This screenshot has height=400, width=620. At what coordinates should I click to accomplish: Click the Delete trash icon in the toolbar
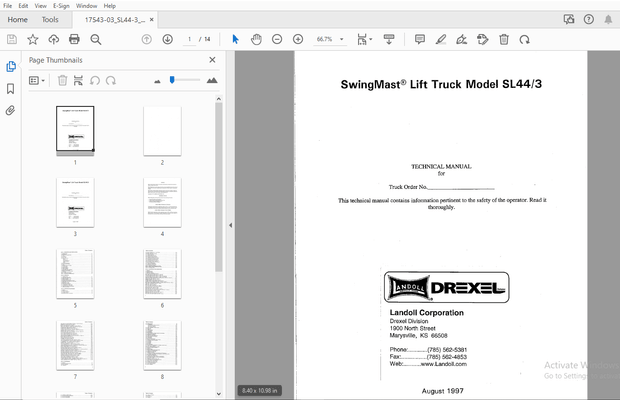click(x=504, y=39)
